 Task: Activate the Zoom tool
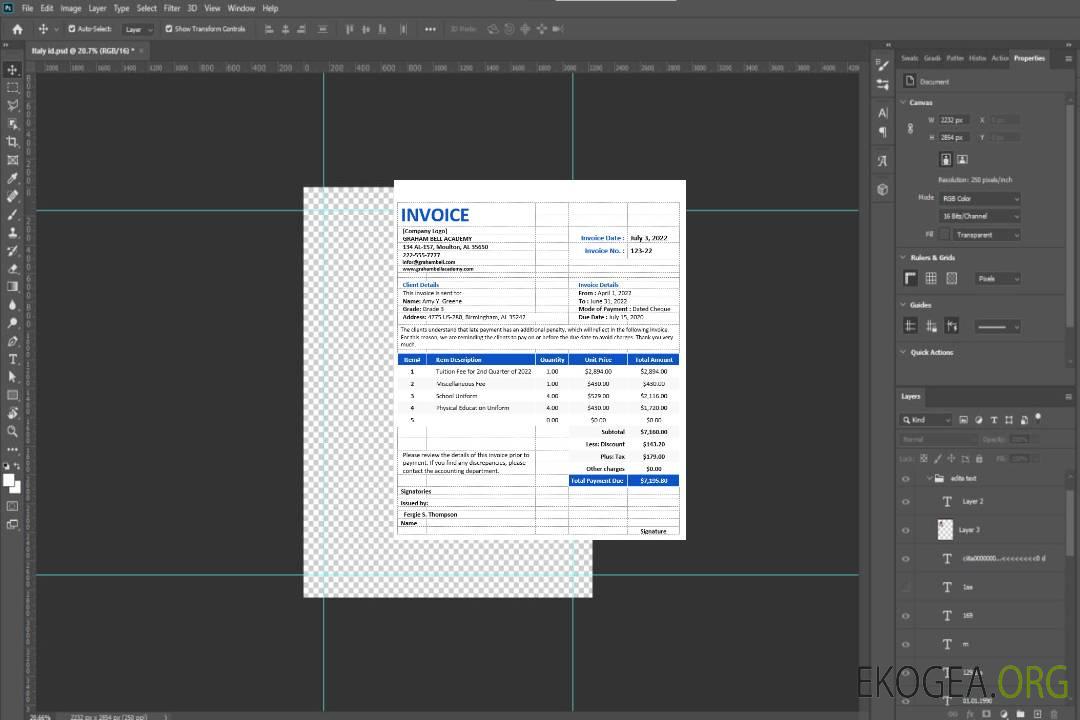13,431
